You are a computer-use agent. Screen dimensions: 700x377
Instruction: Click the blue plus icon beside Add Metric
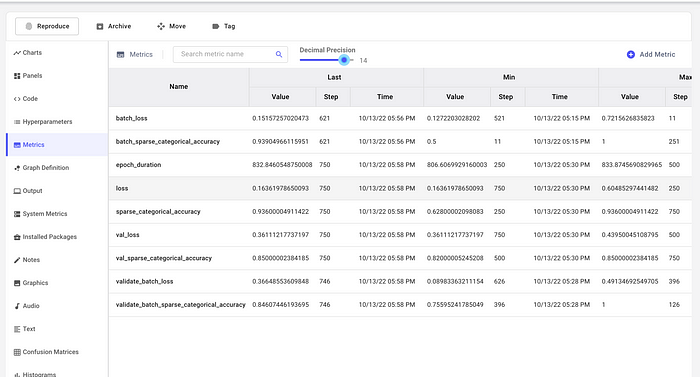pyautogui.click(x=631, y=54)
